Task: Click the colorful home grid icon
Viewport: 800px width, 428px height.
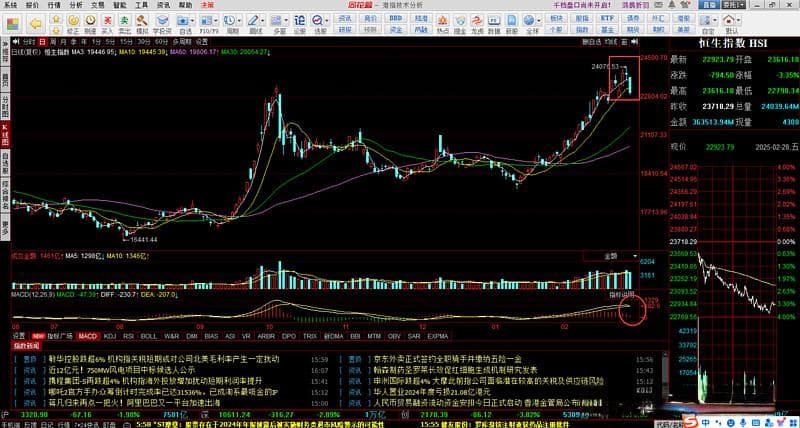Action: (13, 24)
